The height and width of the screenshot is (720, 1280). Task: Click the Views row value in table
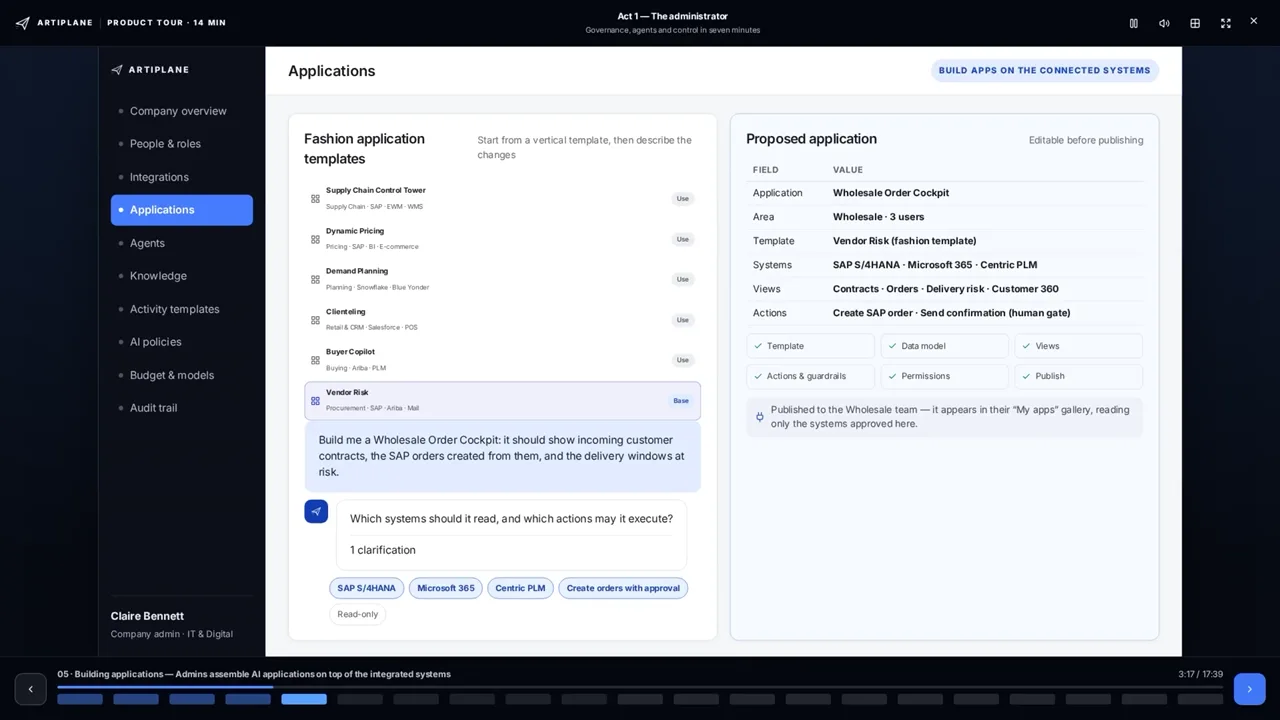click(946, 289)
